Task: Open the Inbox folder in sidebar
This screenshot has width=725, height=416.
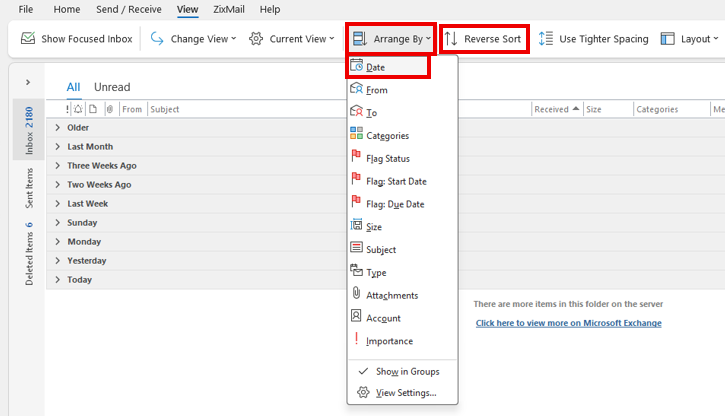Action: tap(29, 130)
